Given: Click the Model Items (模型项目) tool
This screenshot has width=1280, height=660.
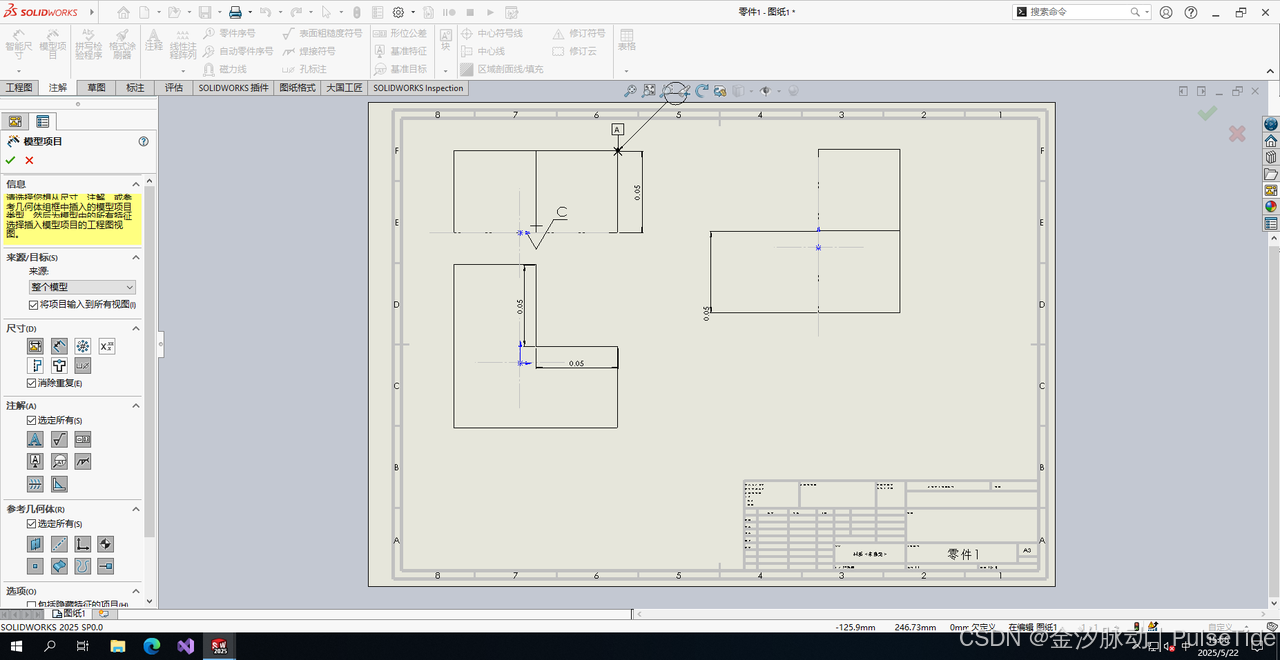Looking at the screenshot, I should tap(52, 45).
